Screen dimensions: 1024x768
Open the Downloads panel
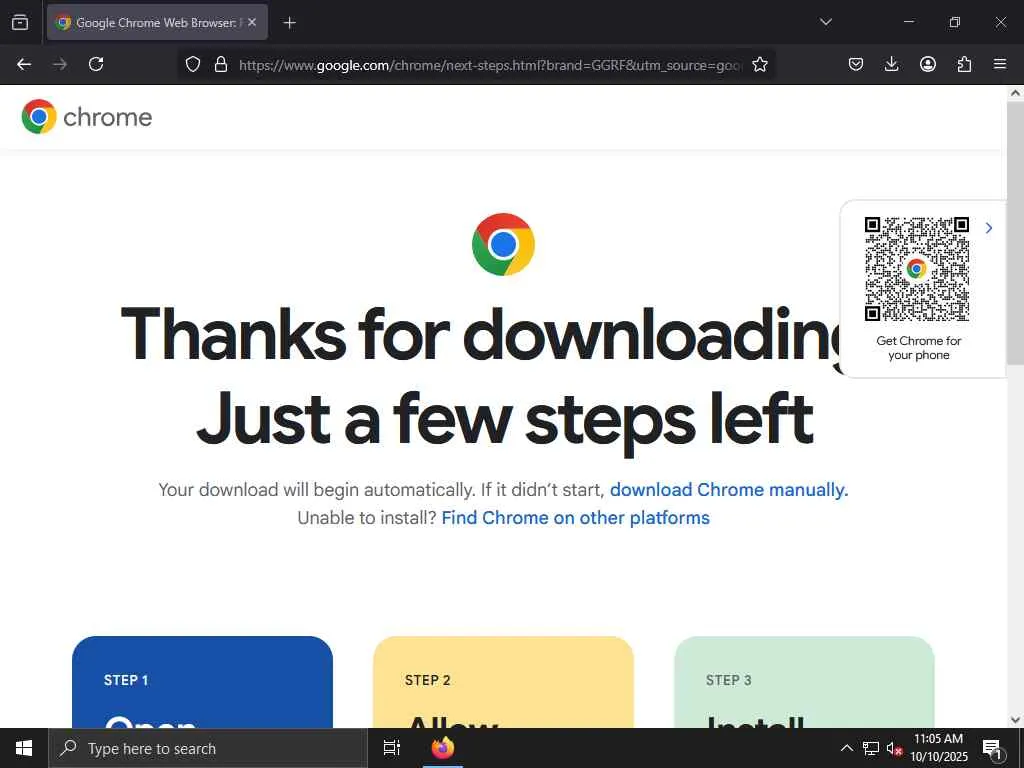coord(891,64)
